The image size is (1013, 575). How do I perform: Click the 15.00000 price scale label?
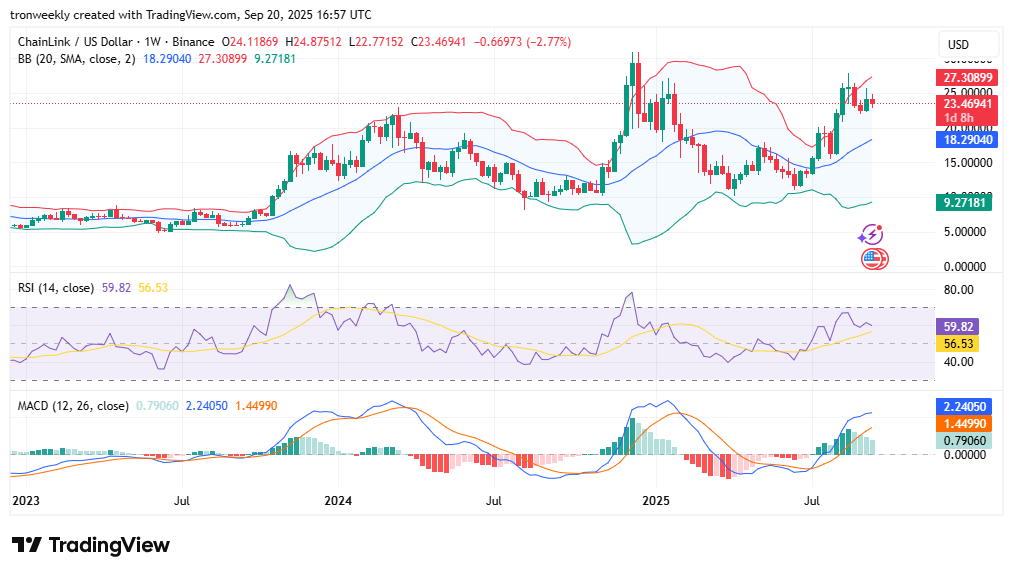(968, 163)
